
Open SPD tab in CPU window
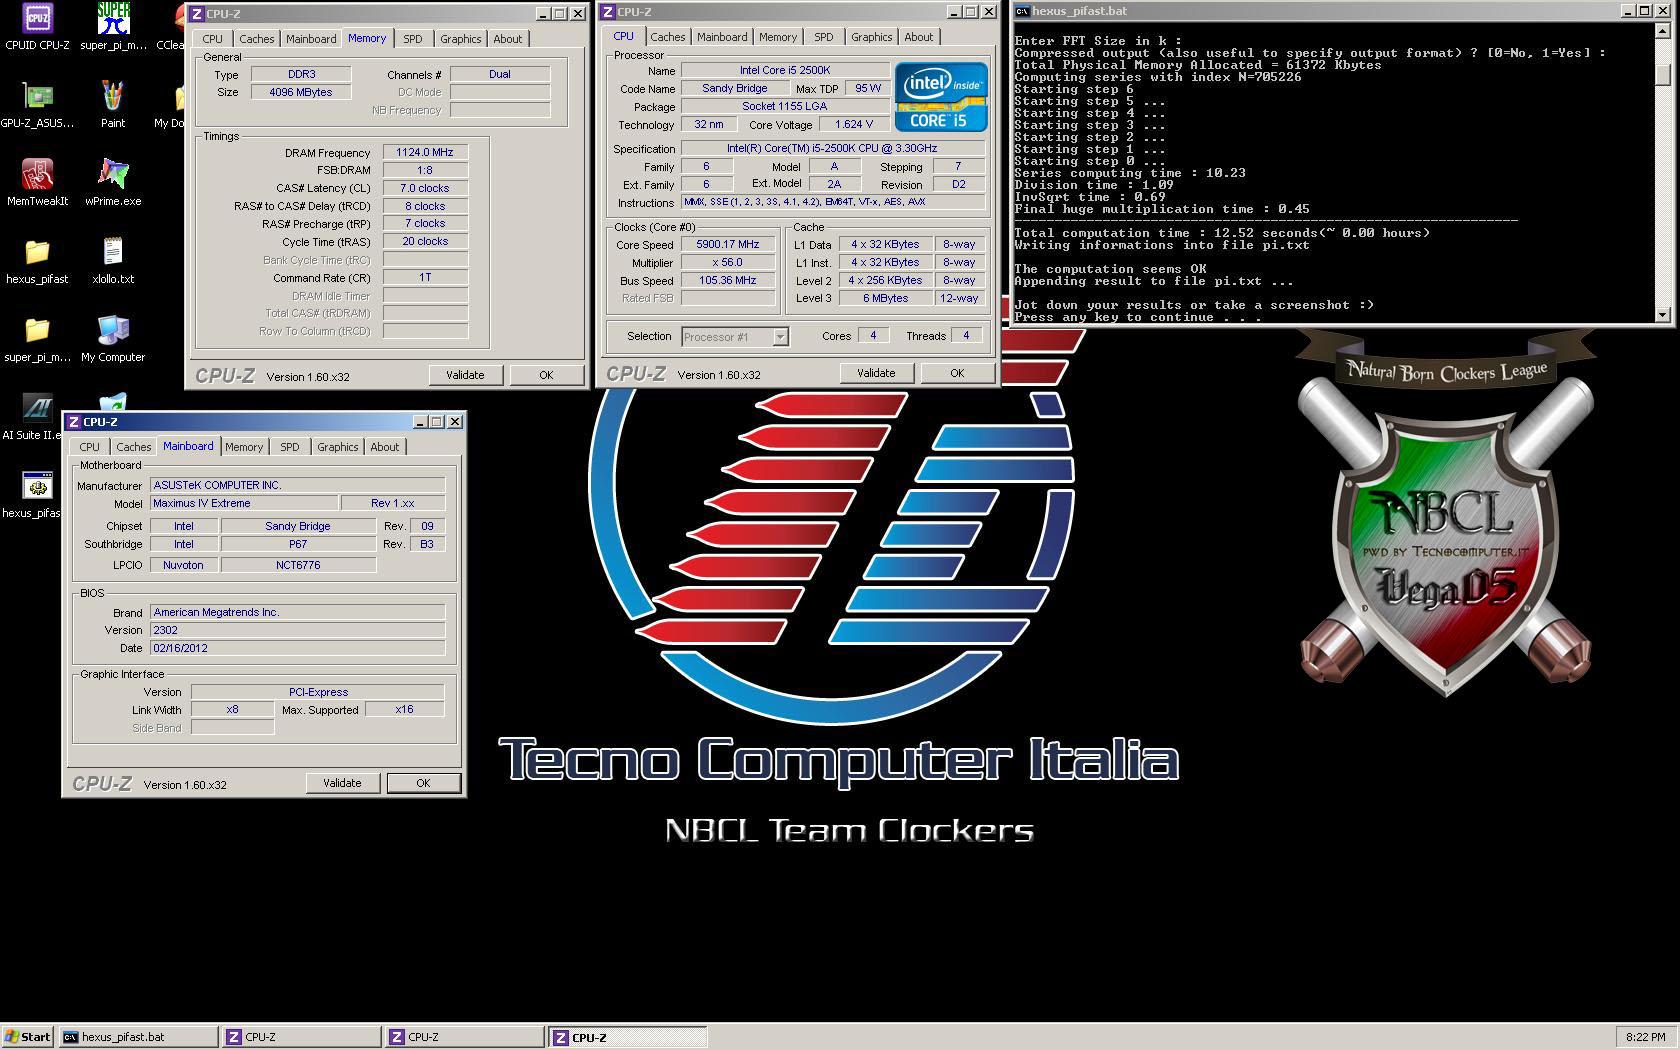(x=824, y=37)
